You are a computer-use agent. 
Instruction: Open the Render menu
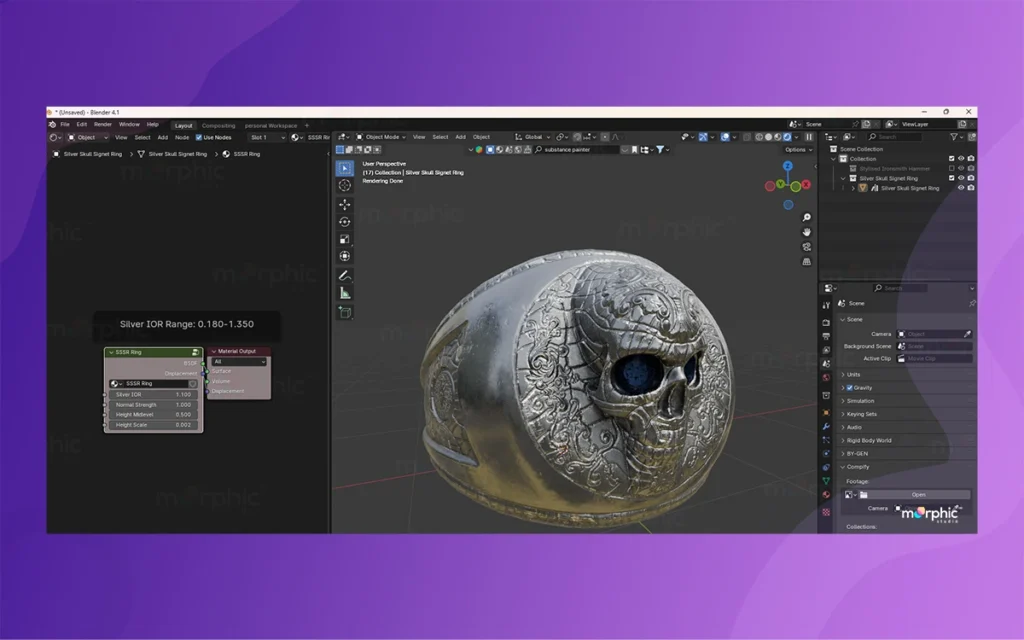tap(103, 124)
